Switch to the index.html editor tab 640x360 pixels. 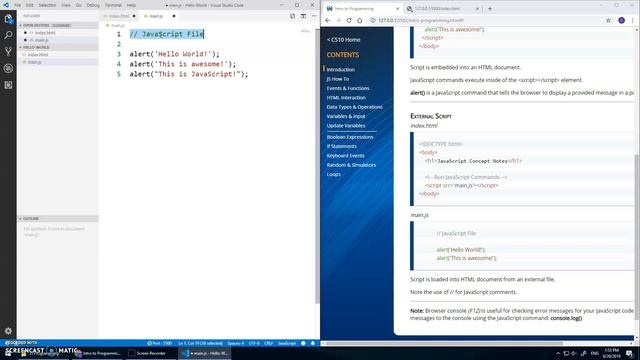(x=119, y=16)
